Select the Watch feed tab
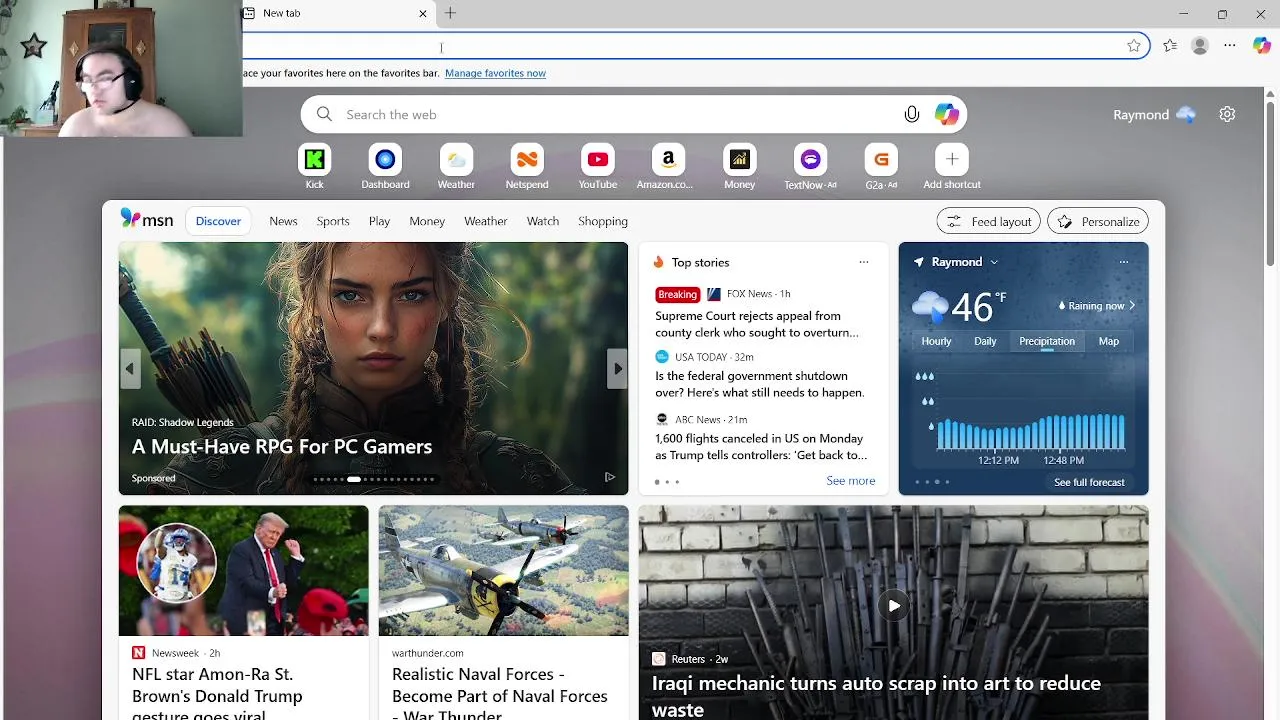The width and height of the screenshot is (1280, 720). coord(543,221)
